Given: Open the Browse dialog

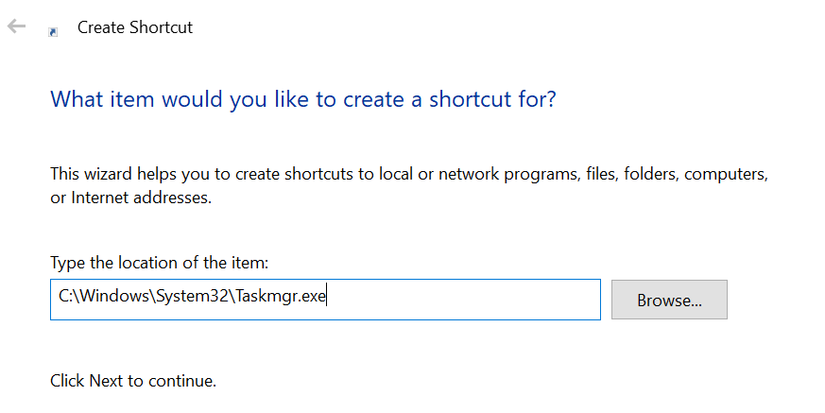Looking at the screenshot, I should coord(669,299).
